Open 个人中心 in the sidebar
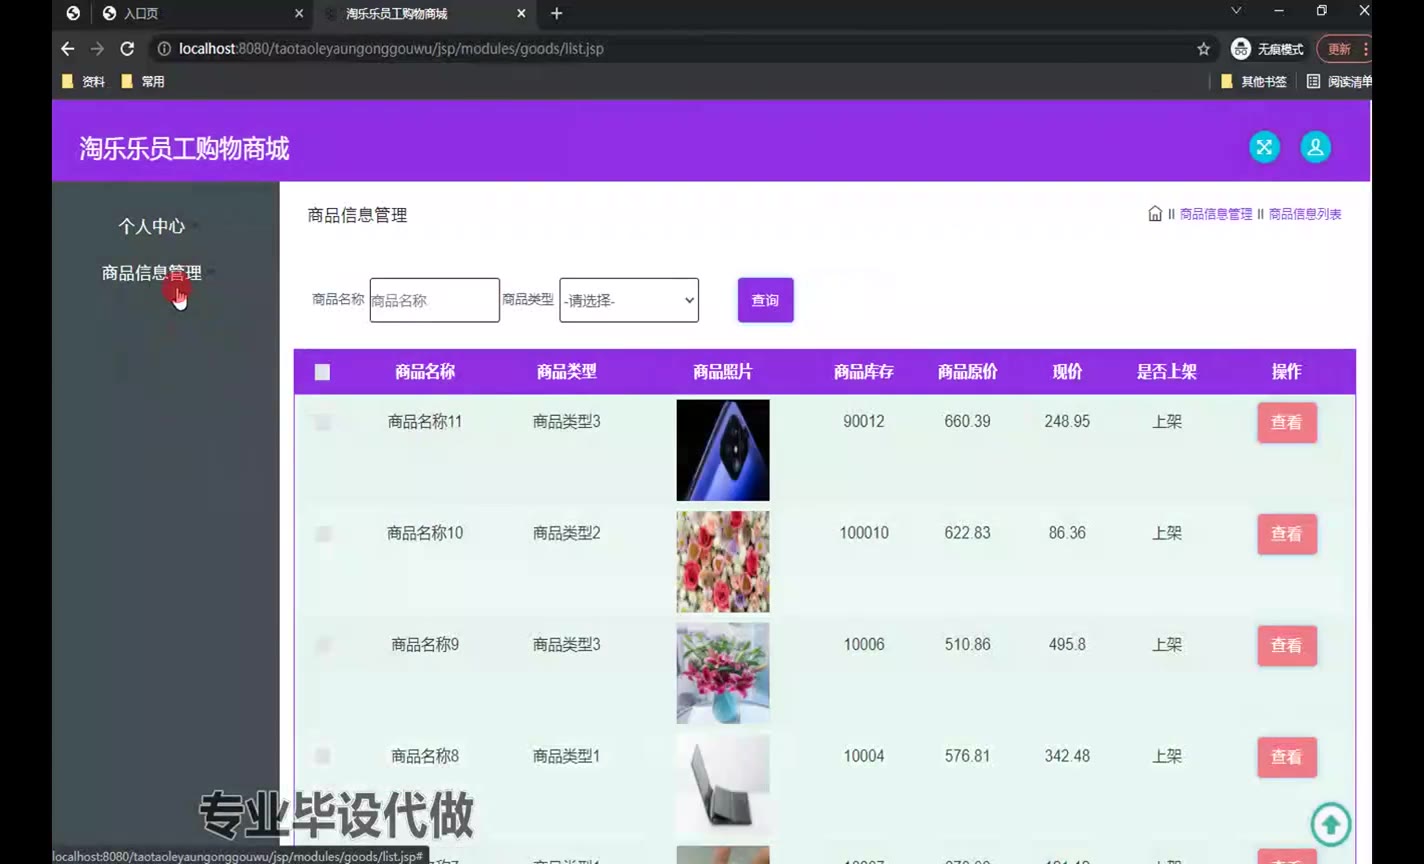The width and height of the screenshot is (1424, 864). pyautogui.click(x=151, y=226)
